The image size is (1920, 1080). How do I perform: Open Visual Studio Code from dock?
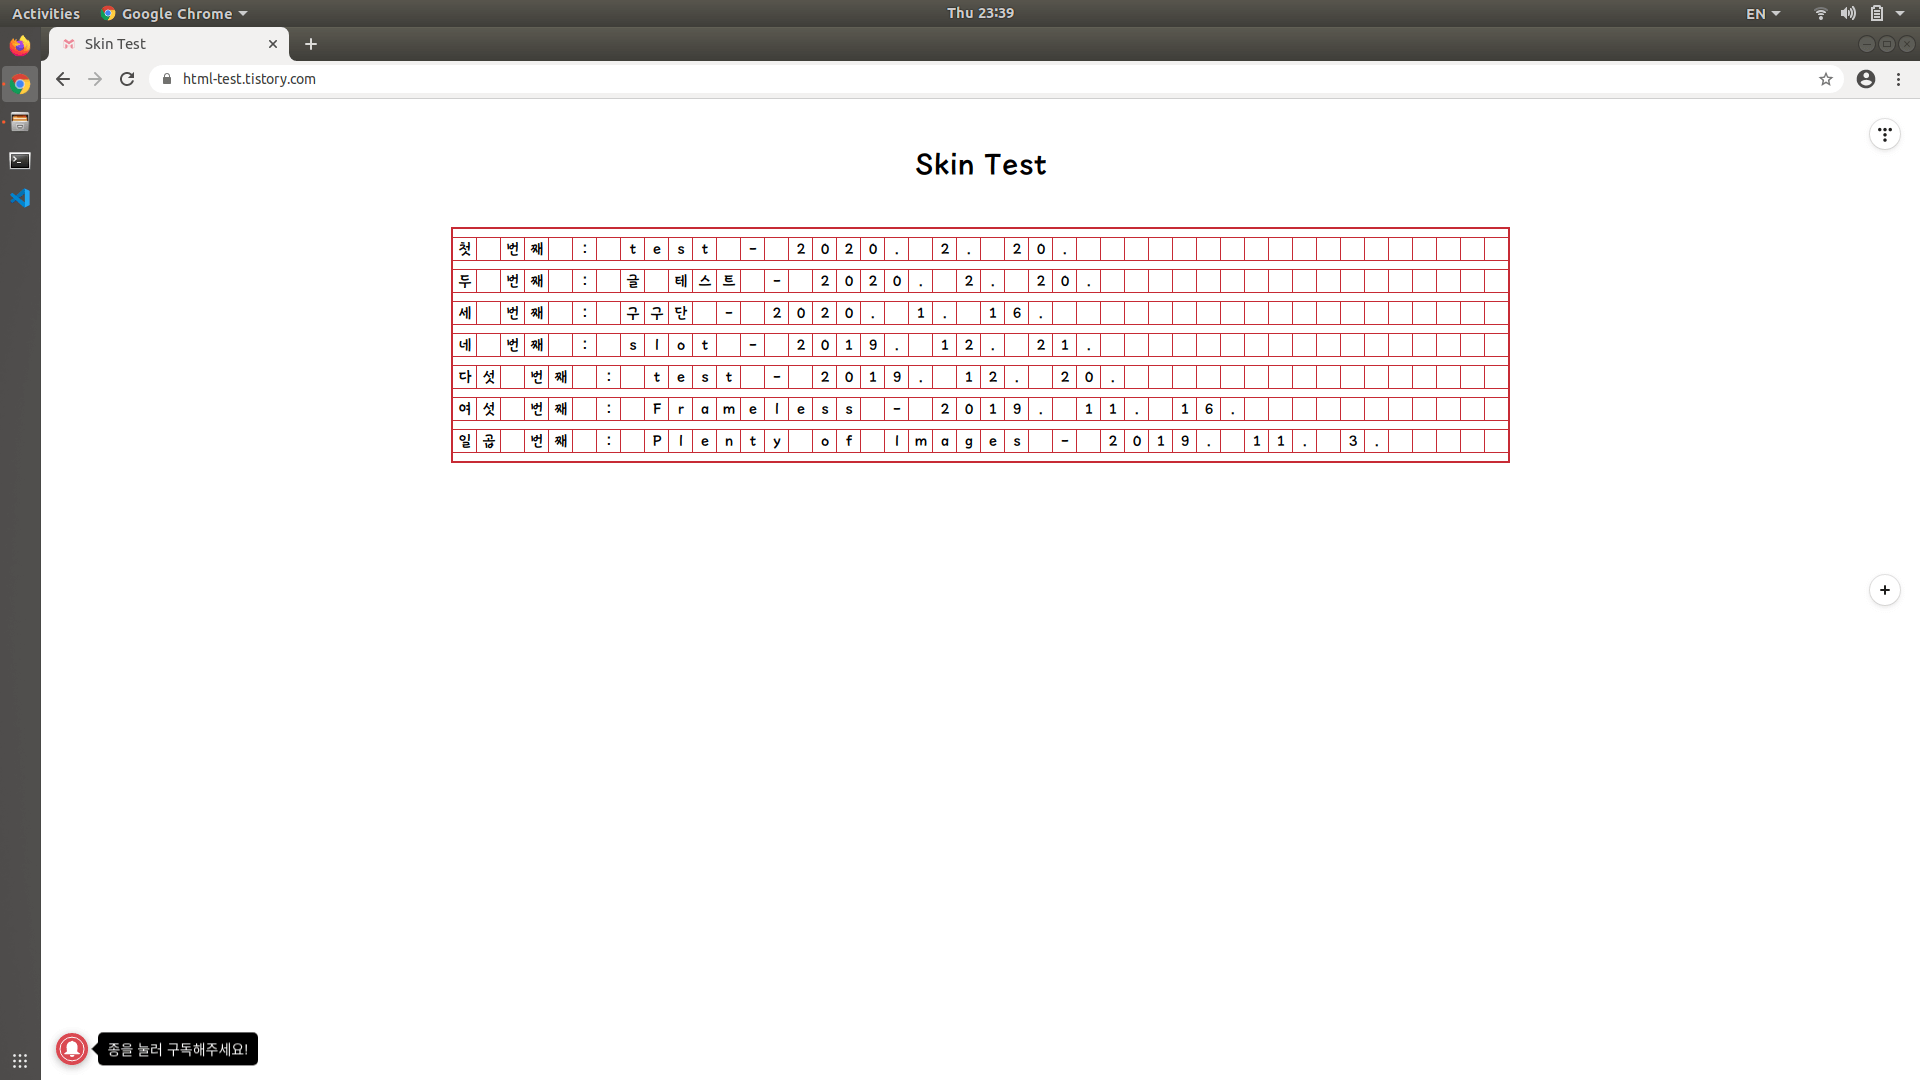point(20,198)
